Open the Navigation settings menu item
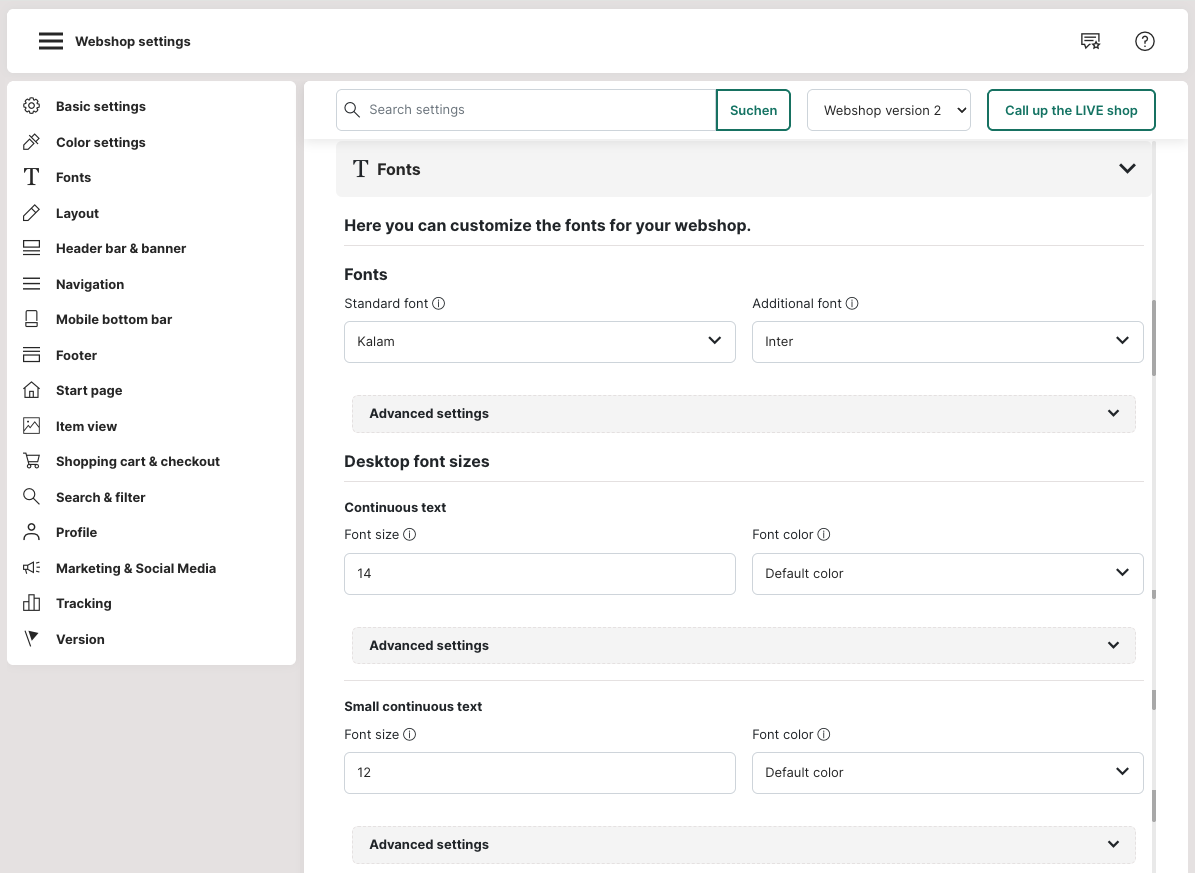Viewport: 1195px width, 873px height. point(90,284)
